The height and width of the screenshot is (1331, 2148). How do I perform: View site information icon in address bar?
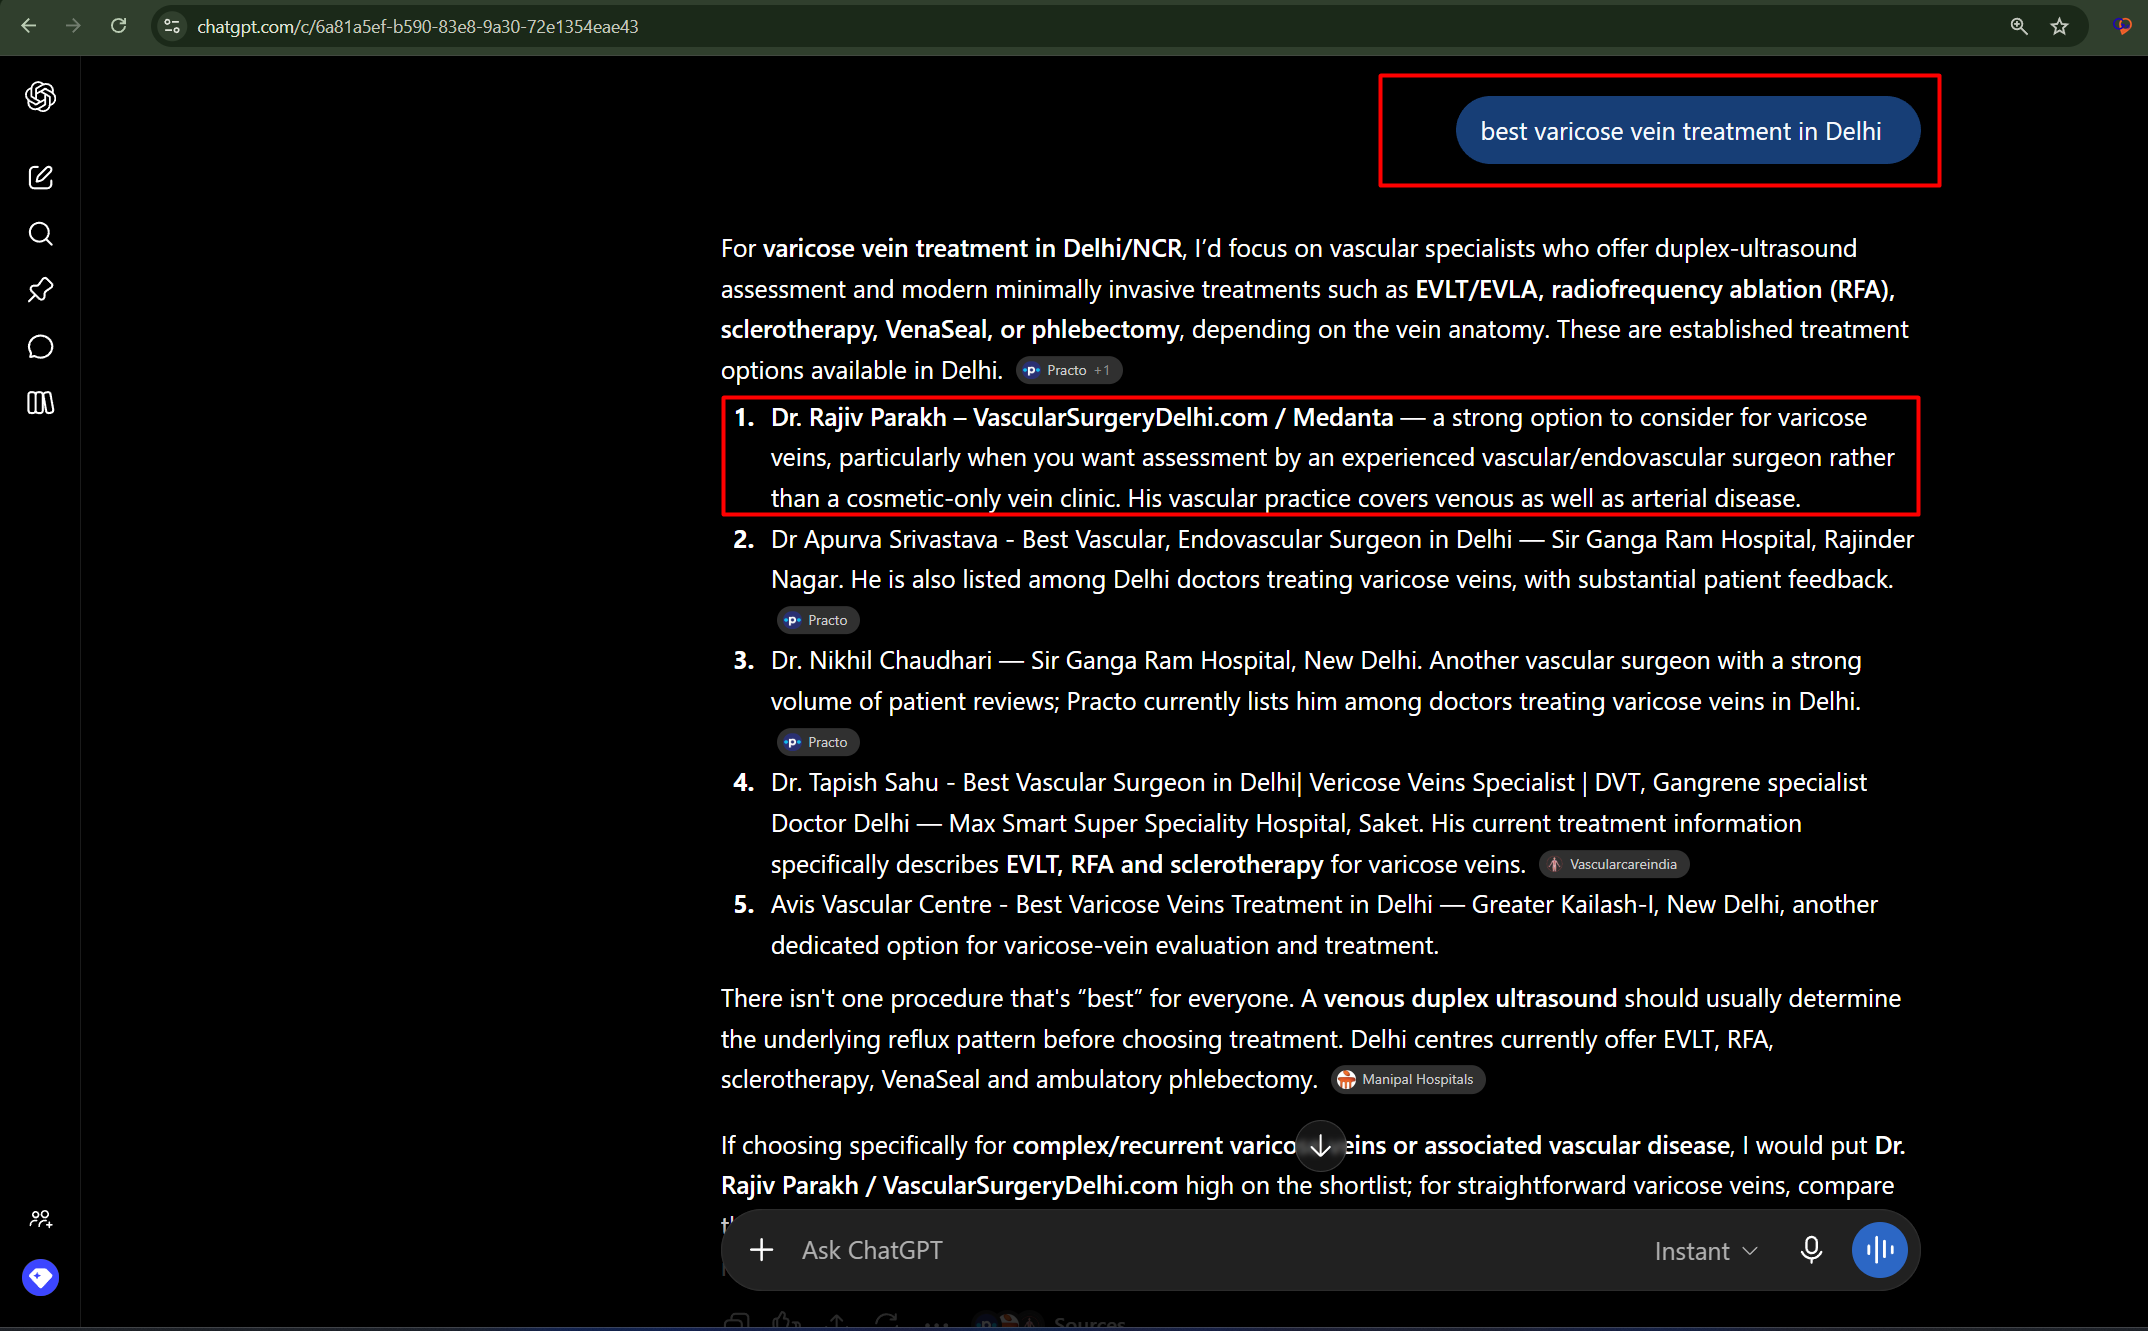[172, 26]
